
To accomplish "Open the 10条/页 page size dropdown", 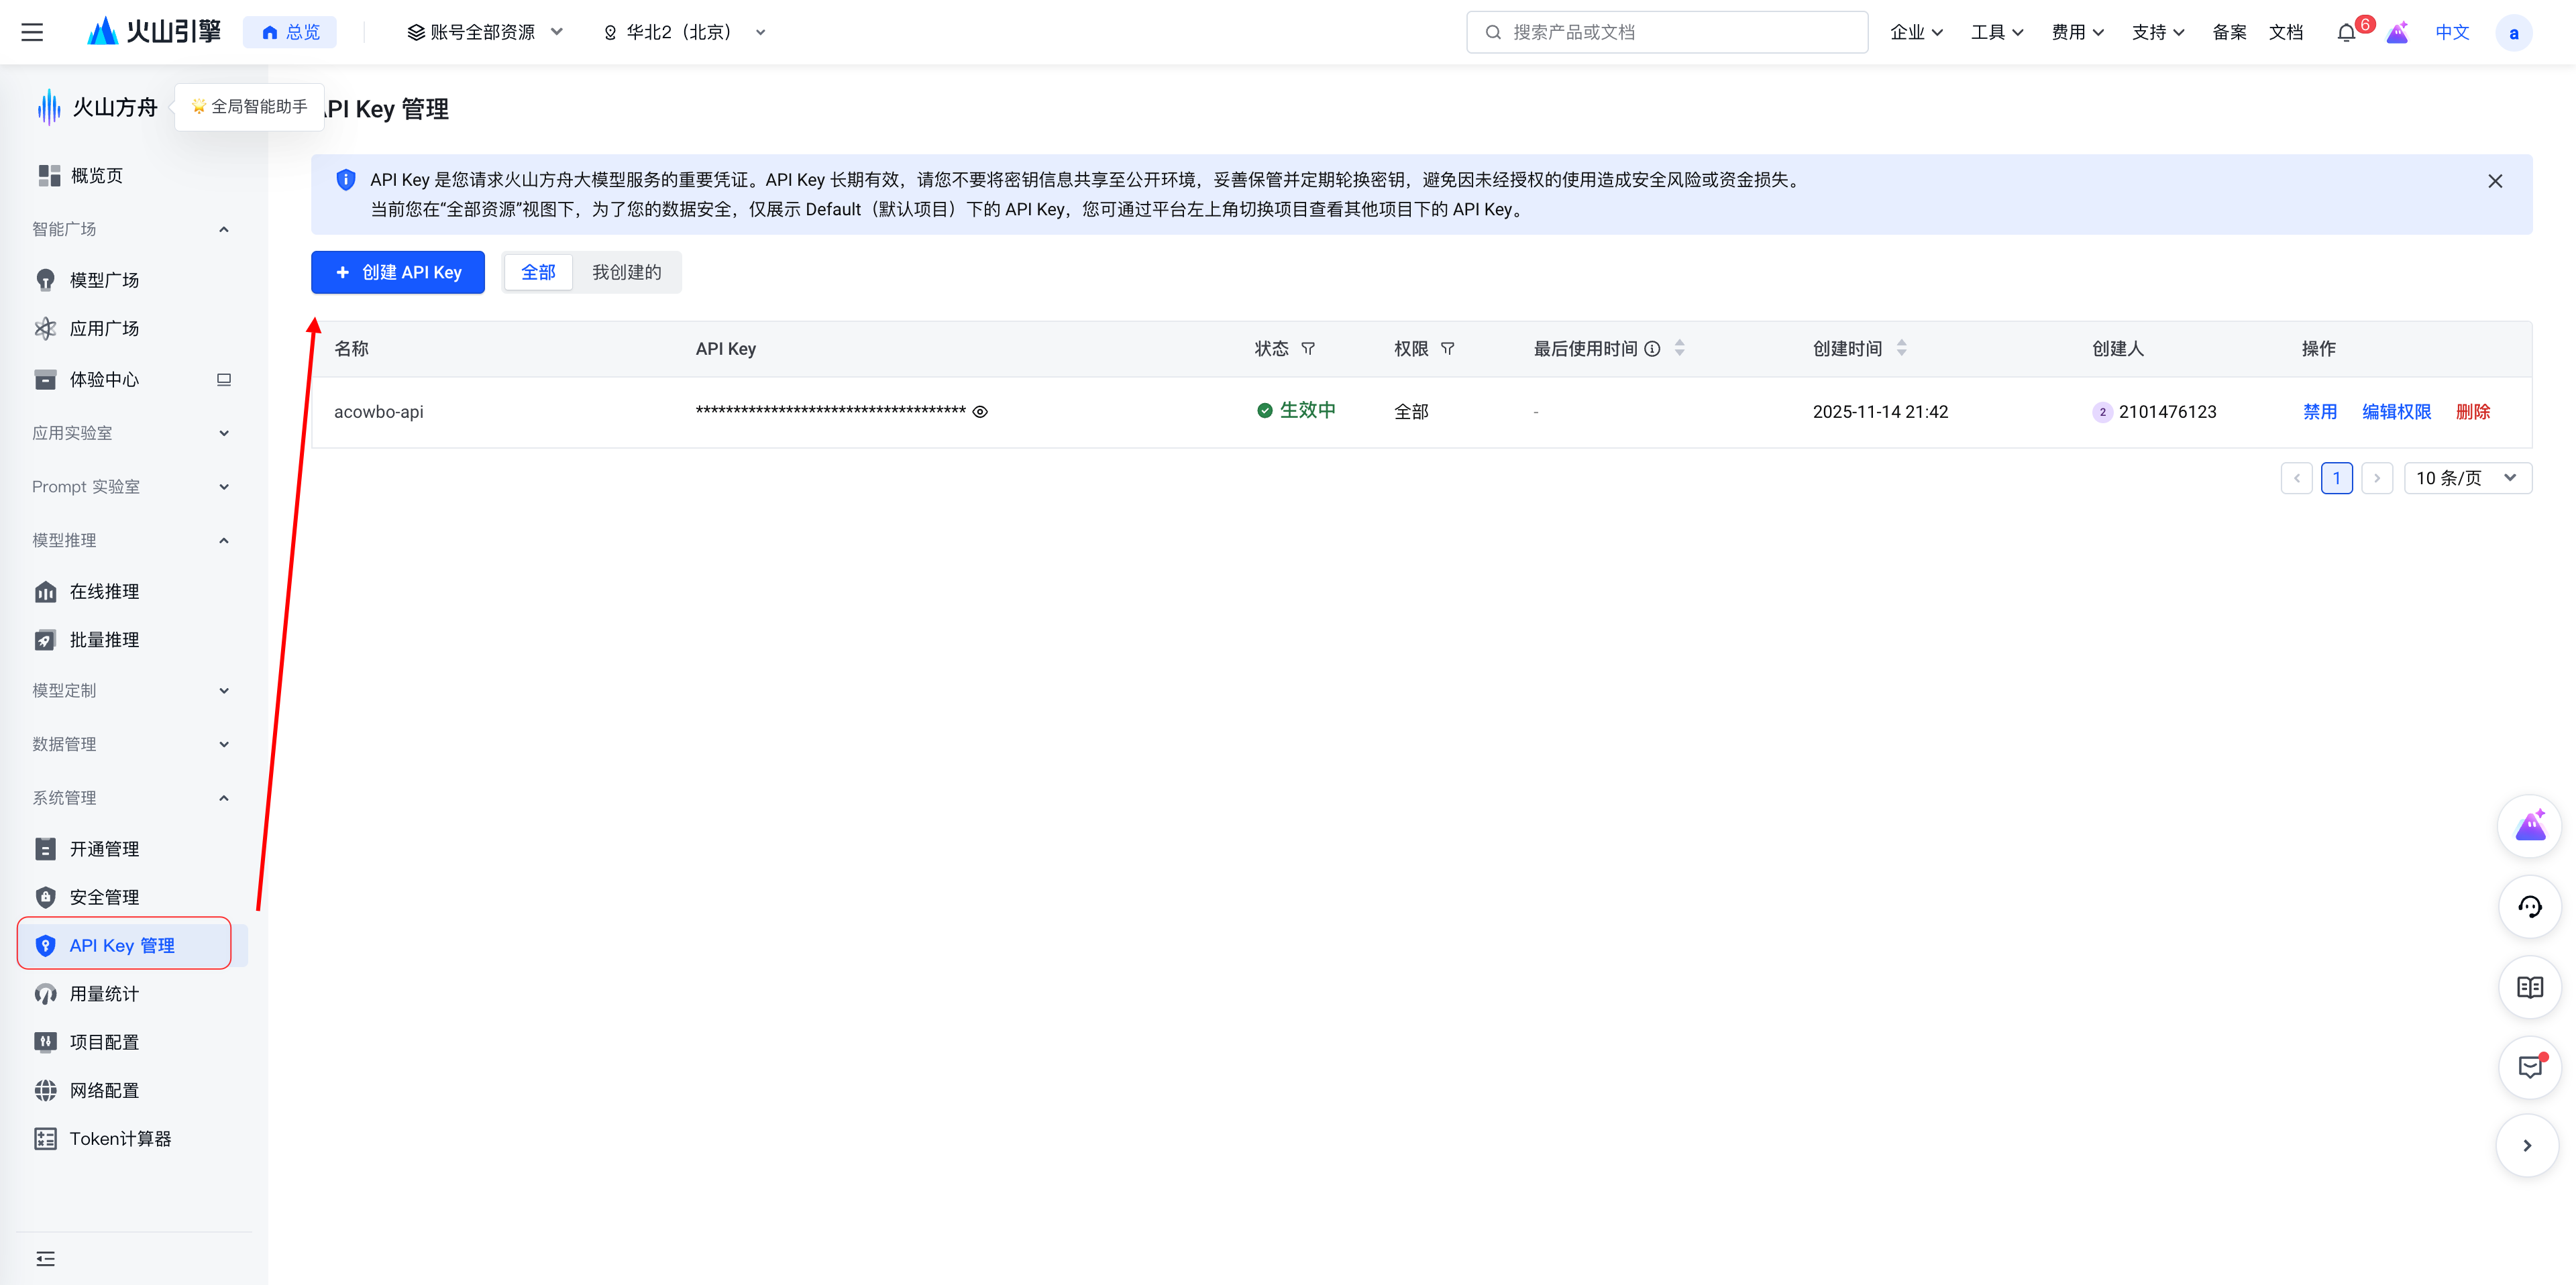I will click(x=2467, y=478).
